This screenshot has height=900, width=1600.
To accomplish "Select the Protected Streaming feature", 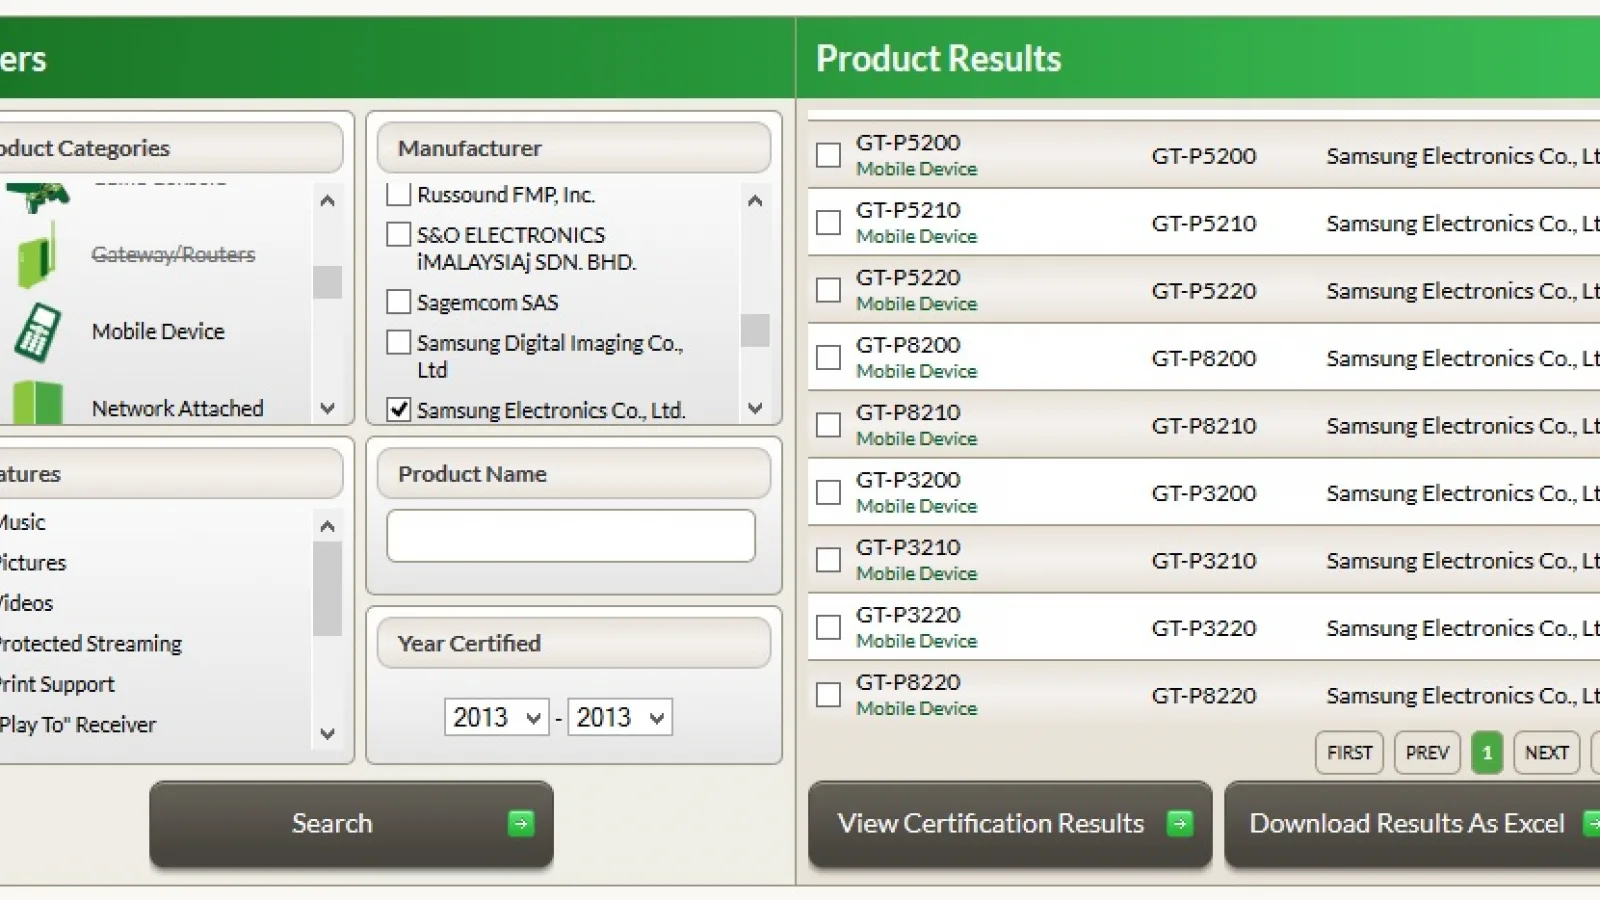I will [90, 643].
